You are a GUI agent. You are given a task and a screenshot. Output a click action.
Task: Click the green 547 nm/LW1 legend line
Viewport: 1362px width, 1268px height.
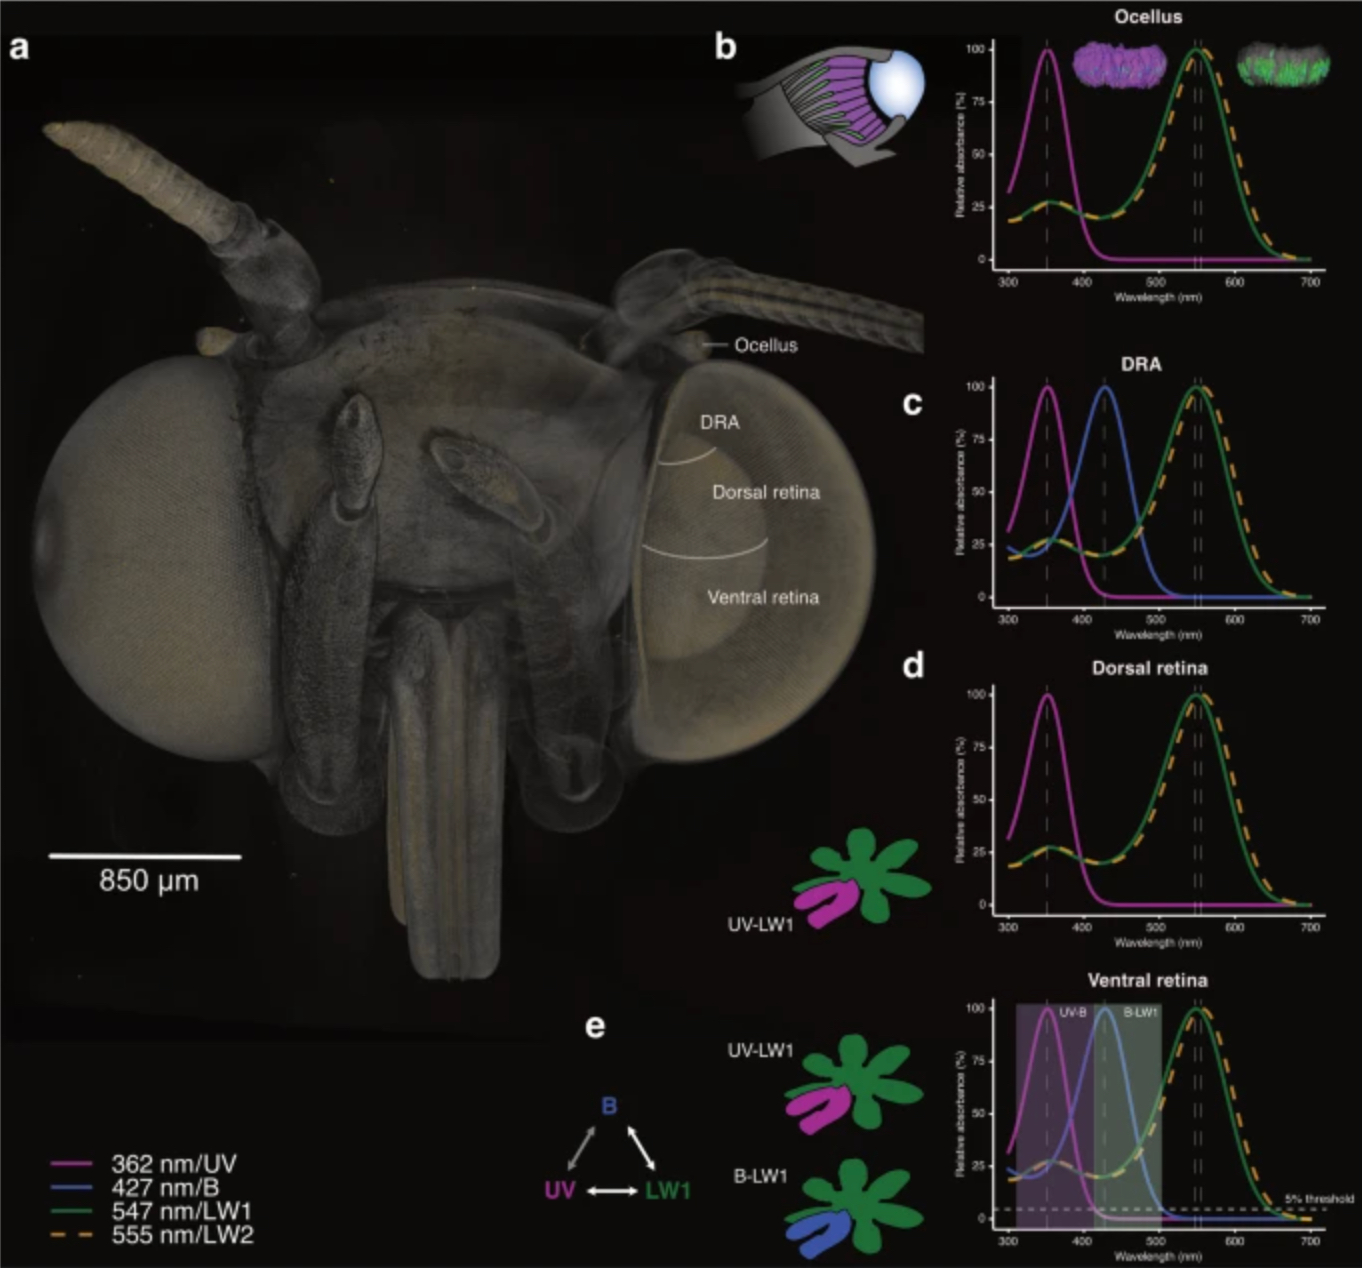pyautogui.click(x=72, y=1212)
